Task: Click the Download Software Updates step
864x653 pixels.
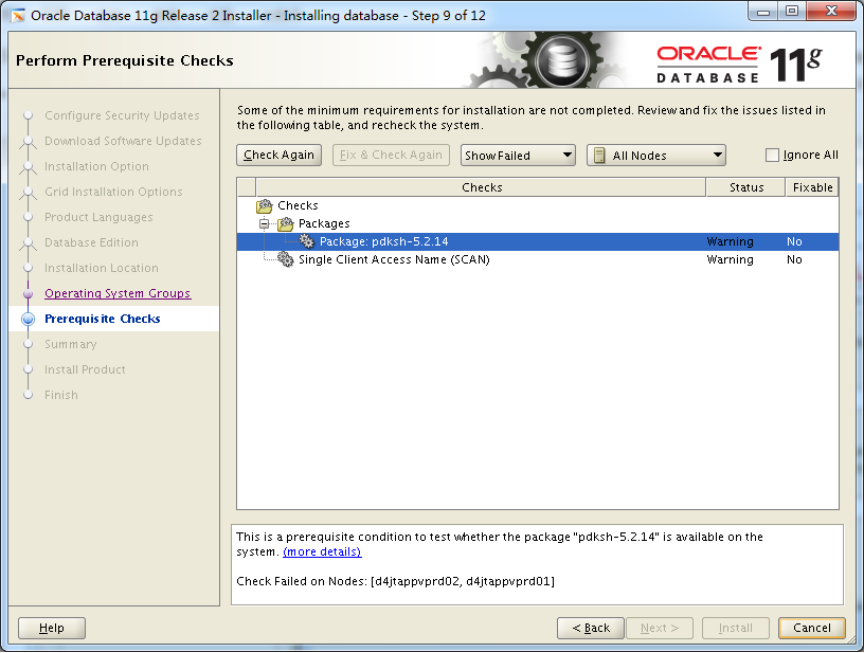Action: [x=123, y=141]
